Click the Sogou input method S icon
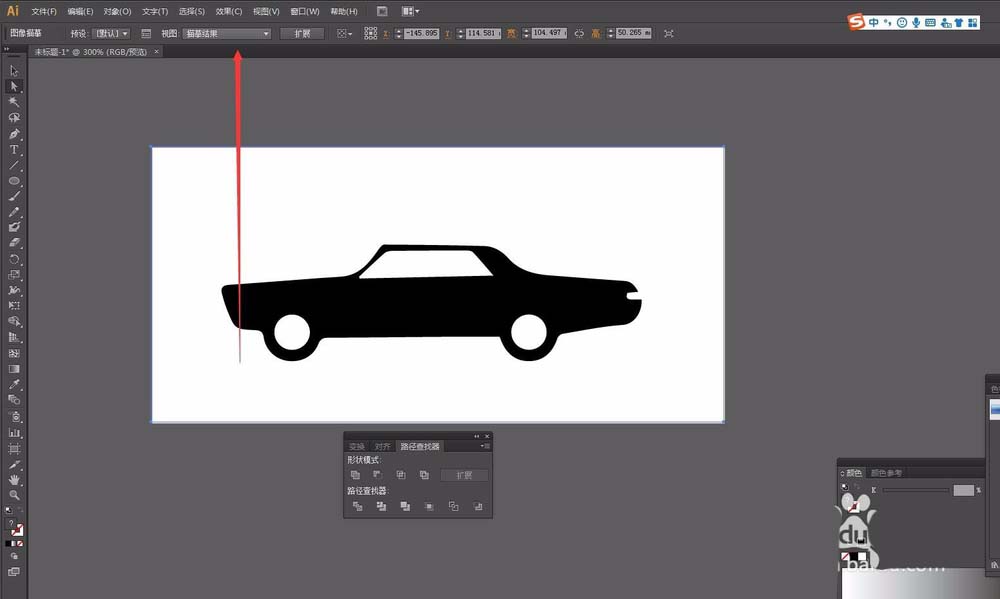 (x=856, y=22)
